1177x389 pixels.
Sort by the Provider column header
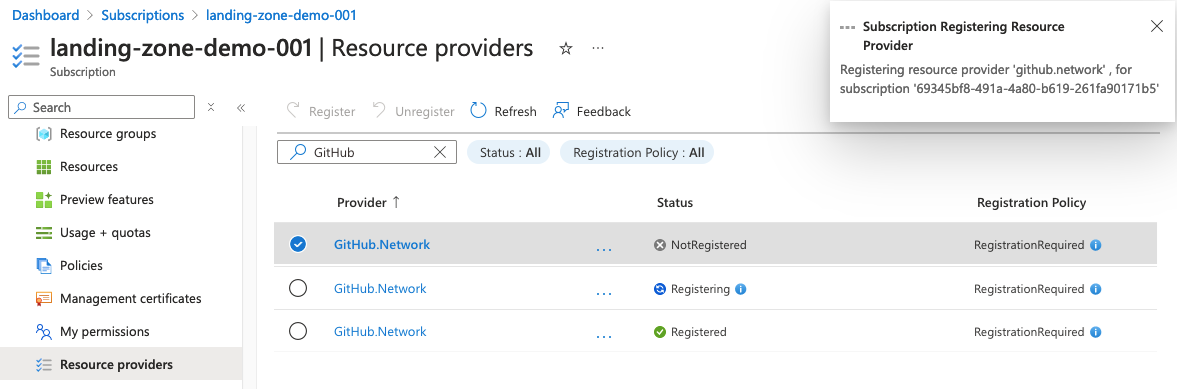[x=369, y=203]
